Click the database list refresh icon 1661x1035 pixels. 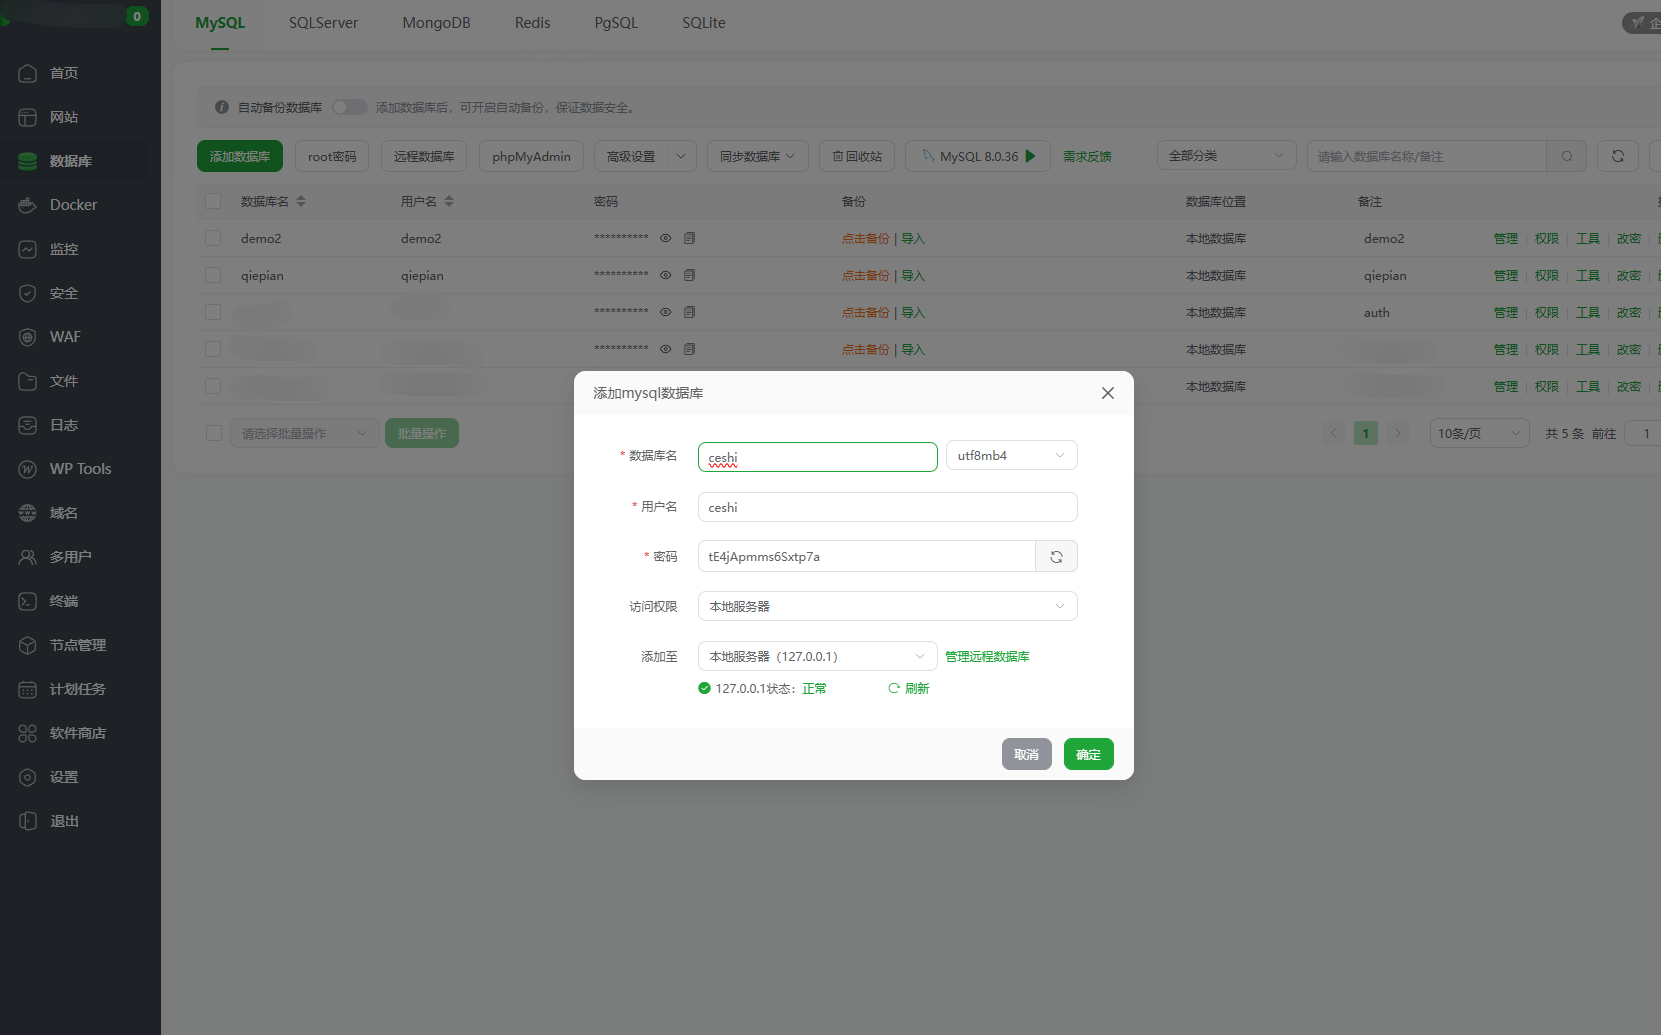1617,156
